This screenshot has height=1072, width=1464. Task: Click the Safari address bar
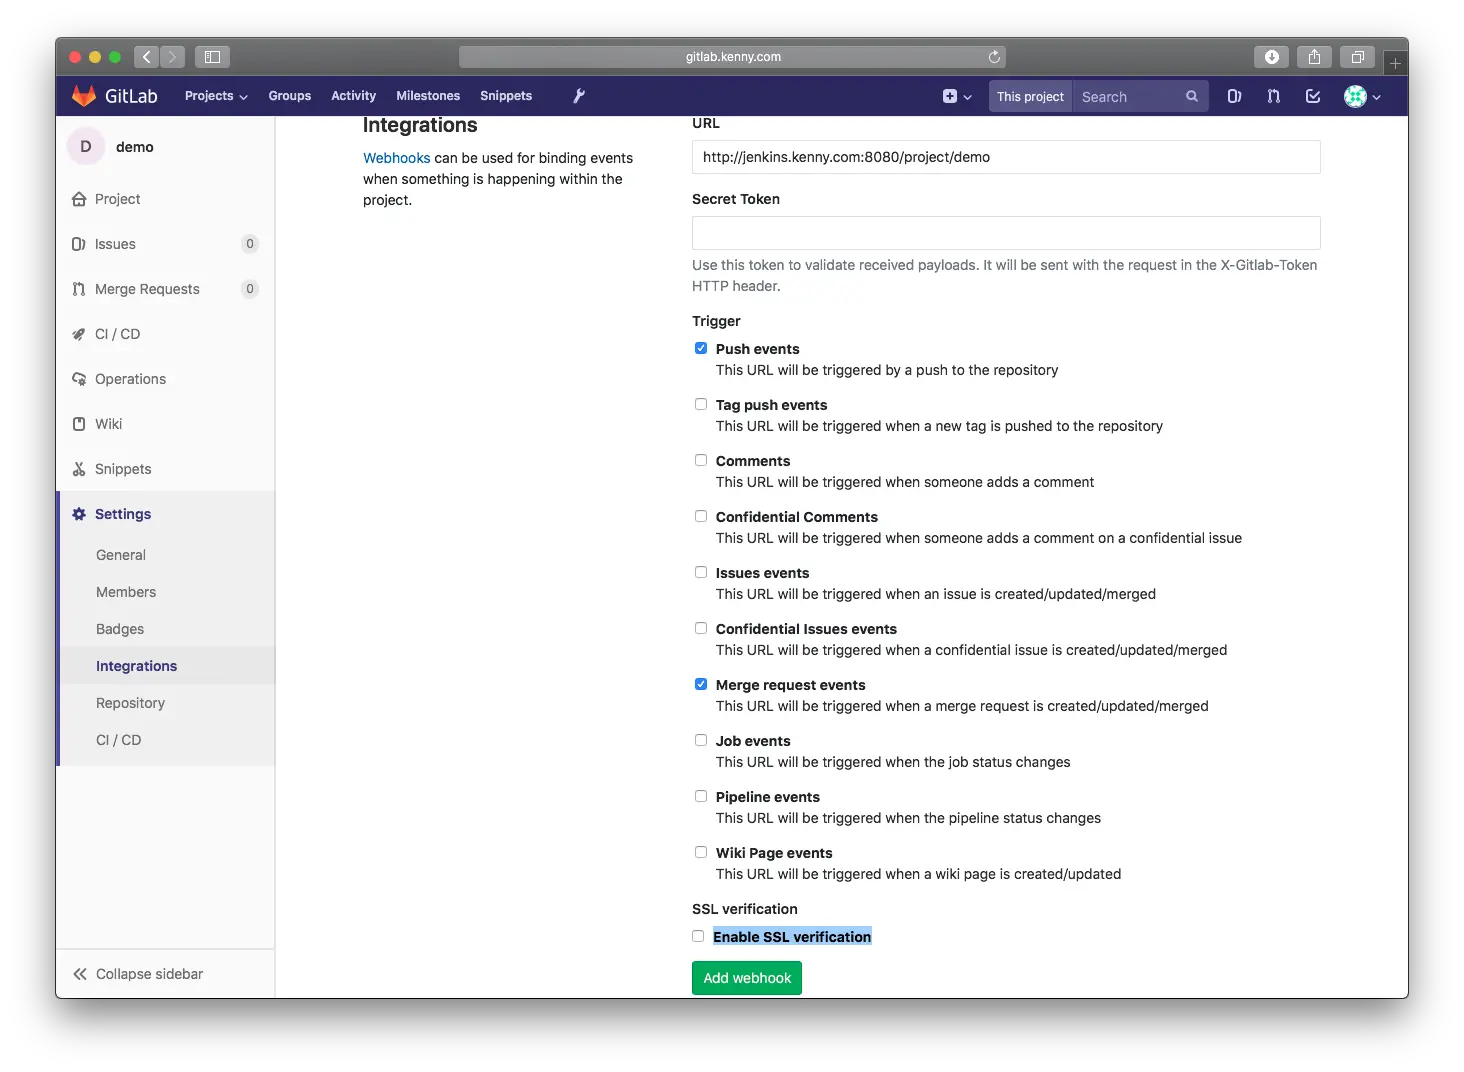(732, 57)
